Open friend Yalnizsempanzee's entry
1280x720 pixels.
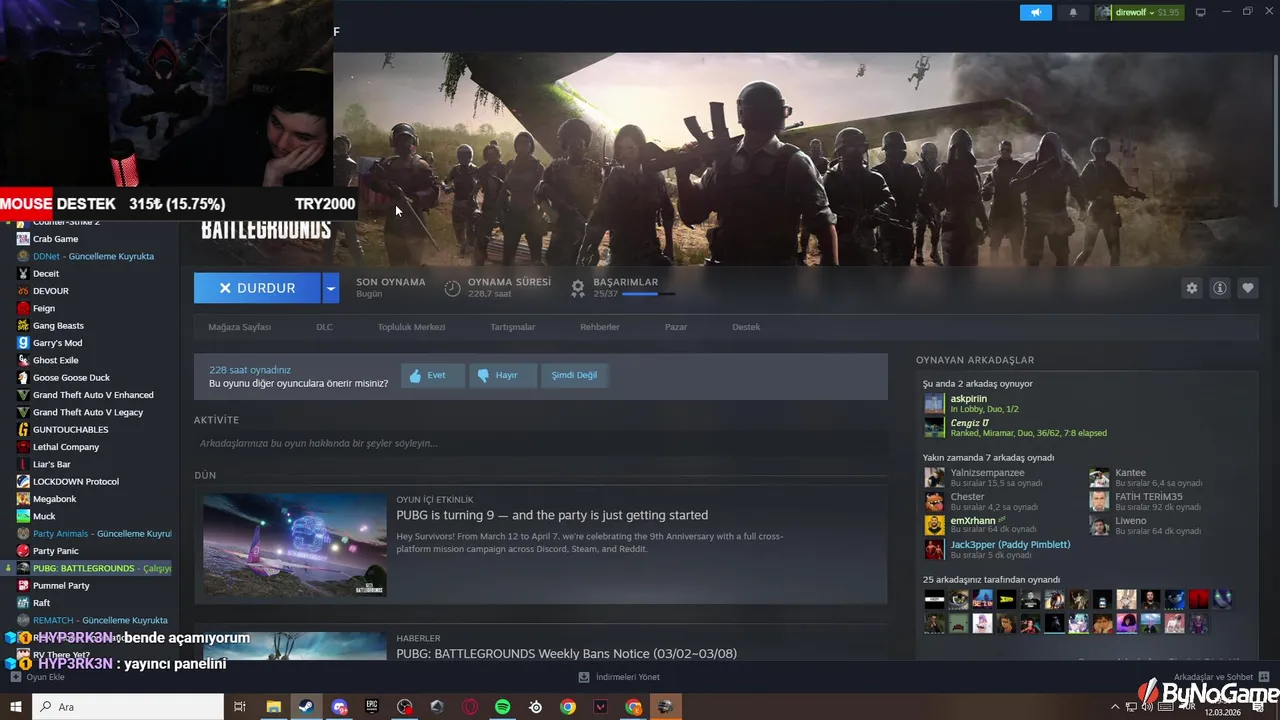[987, 472]
